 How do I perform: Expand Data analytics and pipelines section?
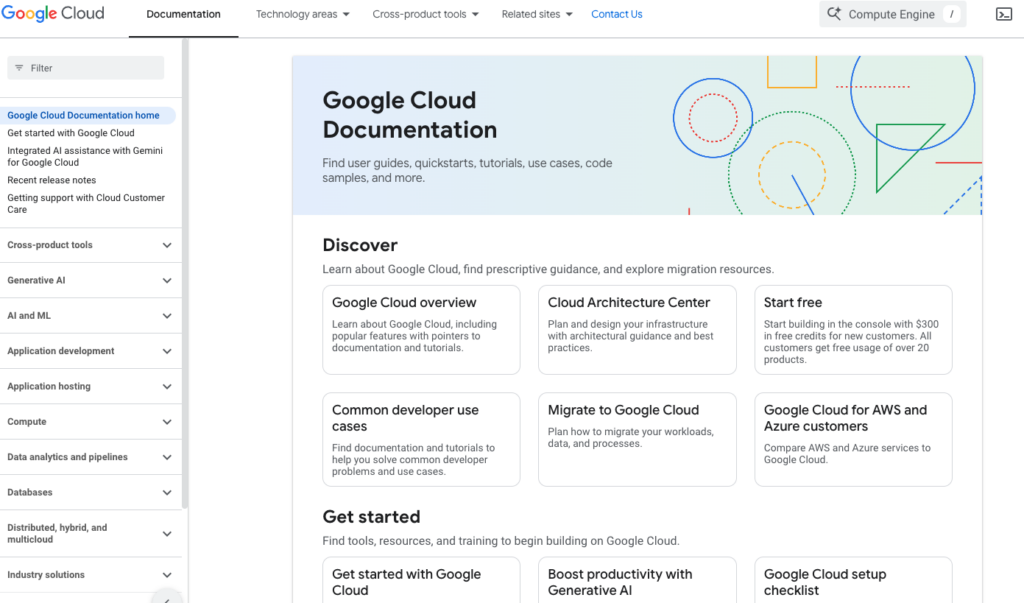point(90,457)
